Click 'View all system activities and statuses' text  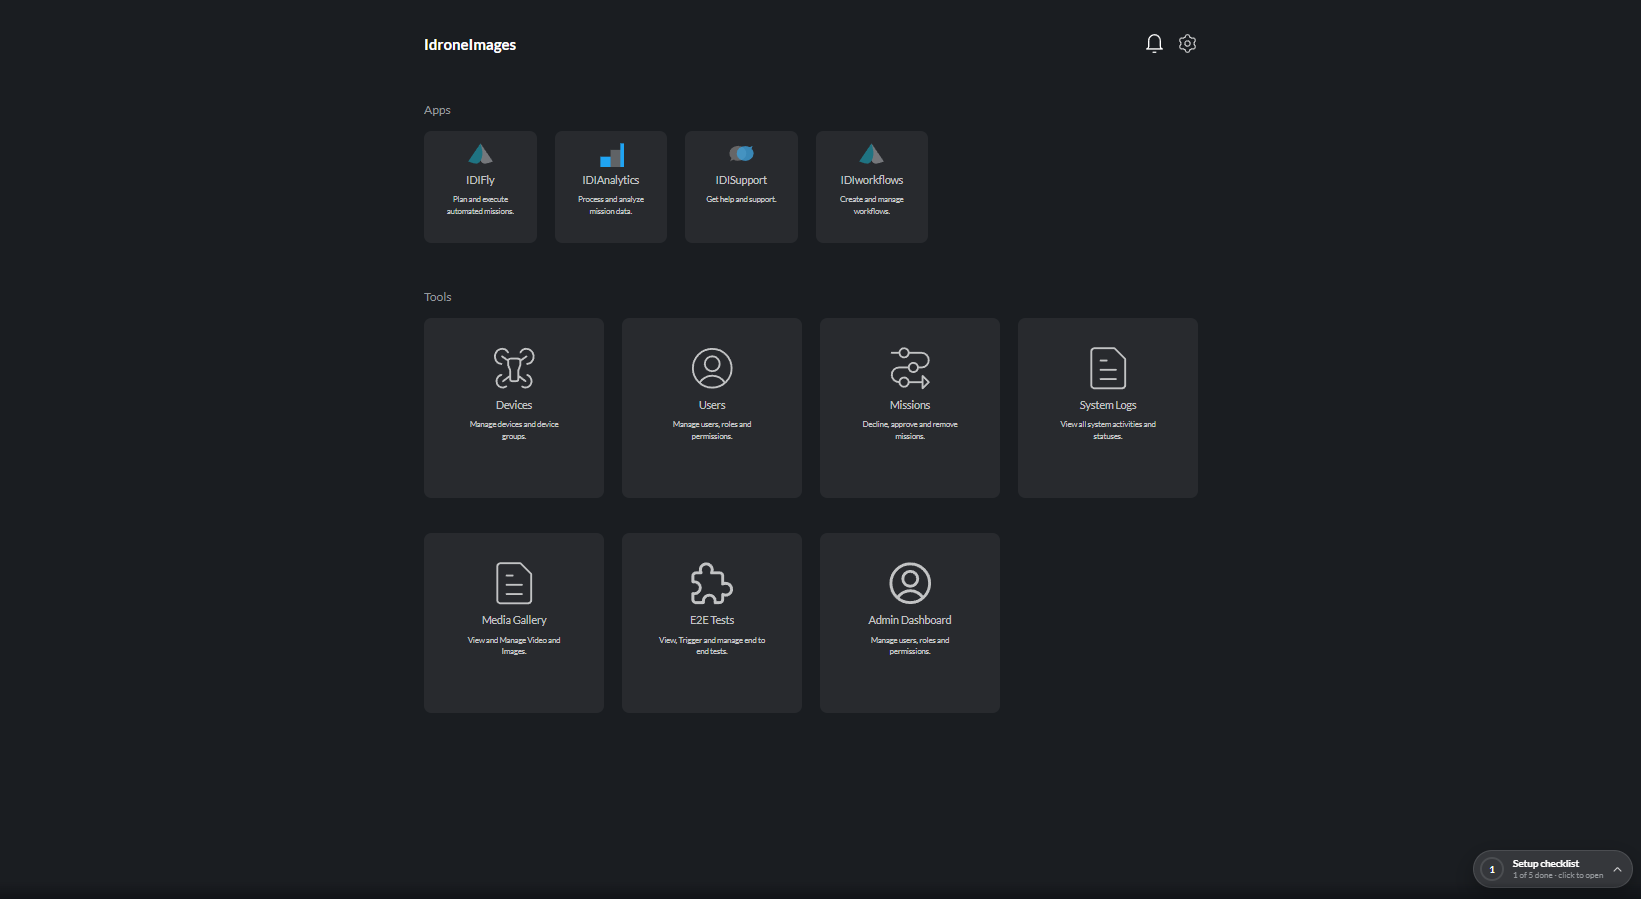(1108, 430)
